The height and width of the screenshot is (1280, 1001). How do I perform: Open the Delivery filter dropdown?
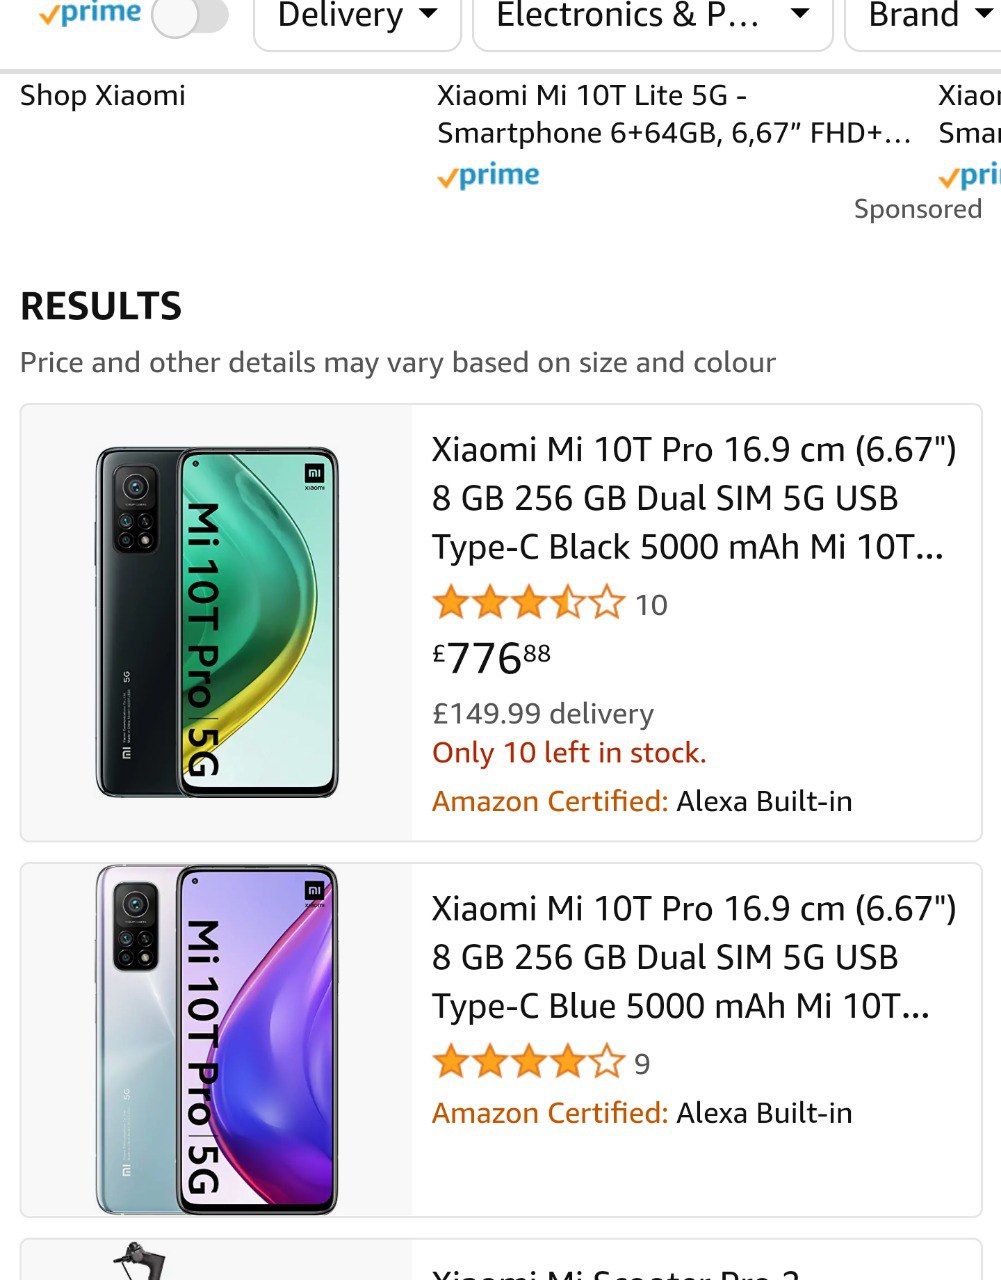point(357,17)
